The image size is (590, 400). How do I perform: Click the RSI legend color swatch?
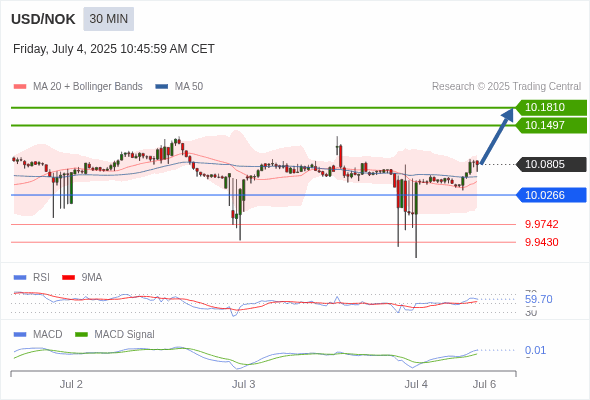coord(20,278)
